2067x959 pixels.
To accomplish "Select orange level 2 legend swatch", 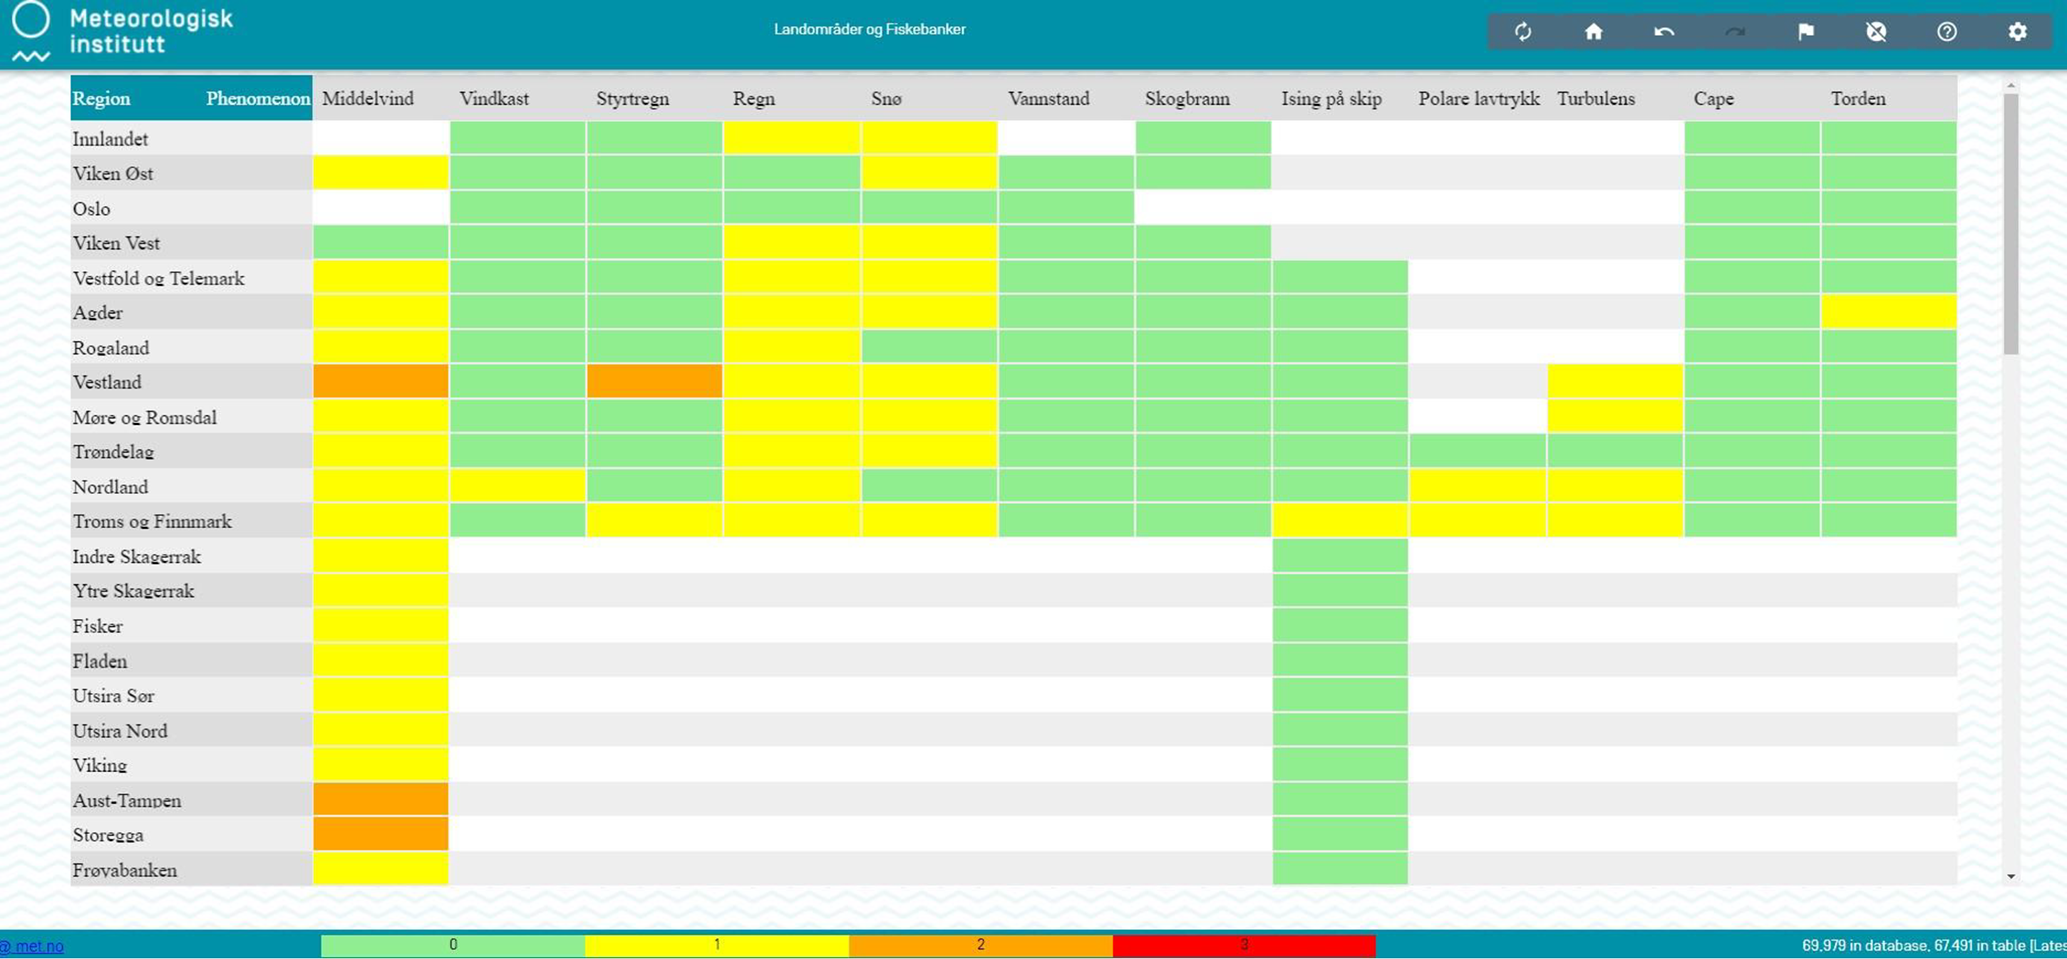I will coord(980,945).
